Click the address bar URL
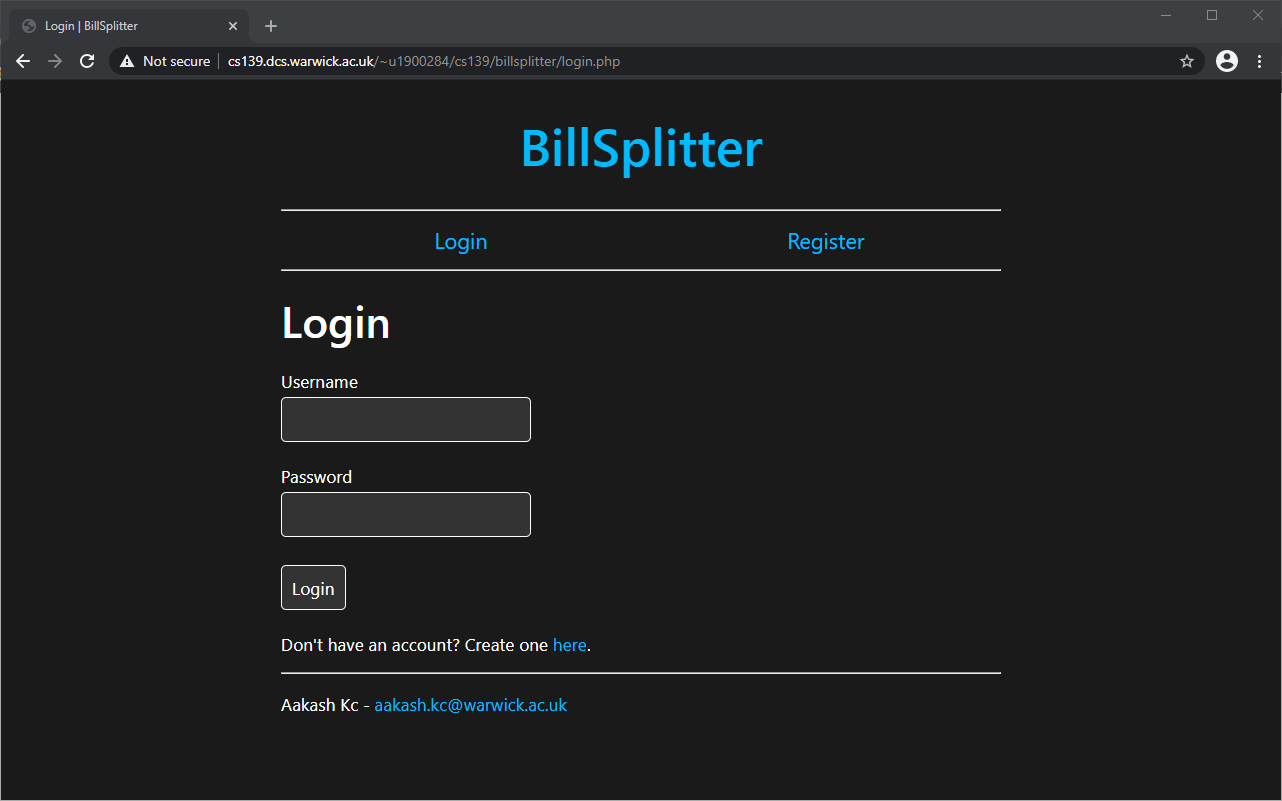 point(424,61)
